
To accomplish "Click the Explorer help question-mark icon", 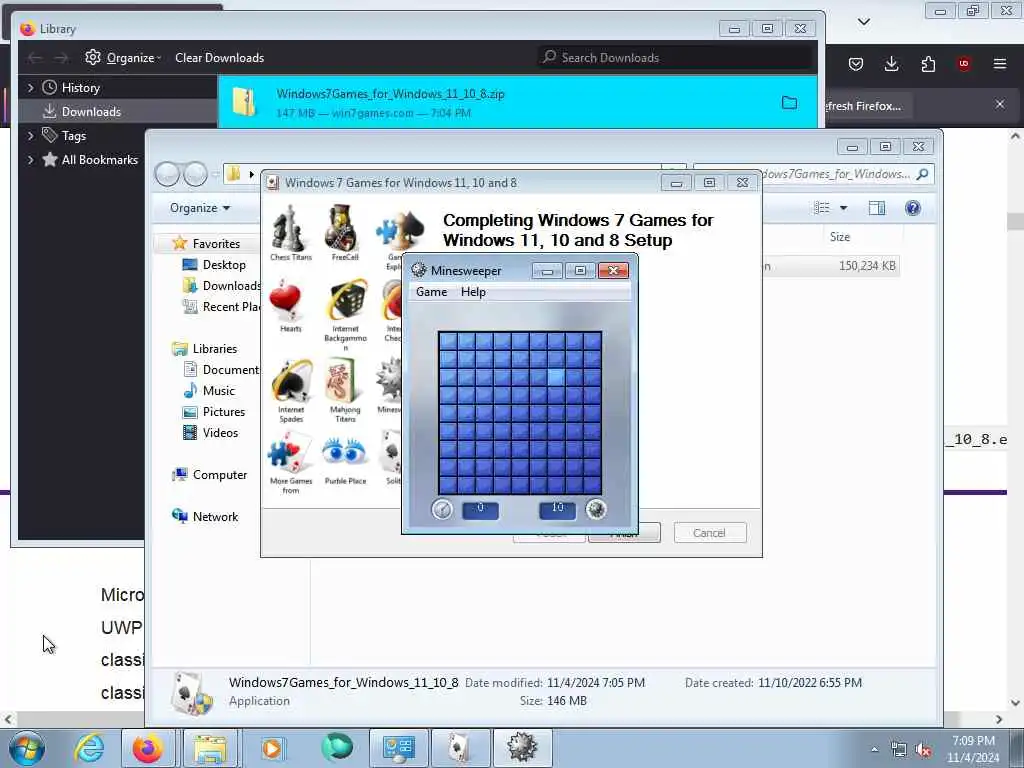I will click(x=912, y=208).
